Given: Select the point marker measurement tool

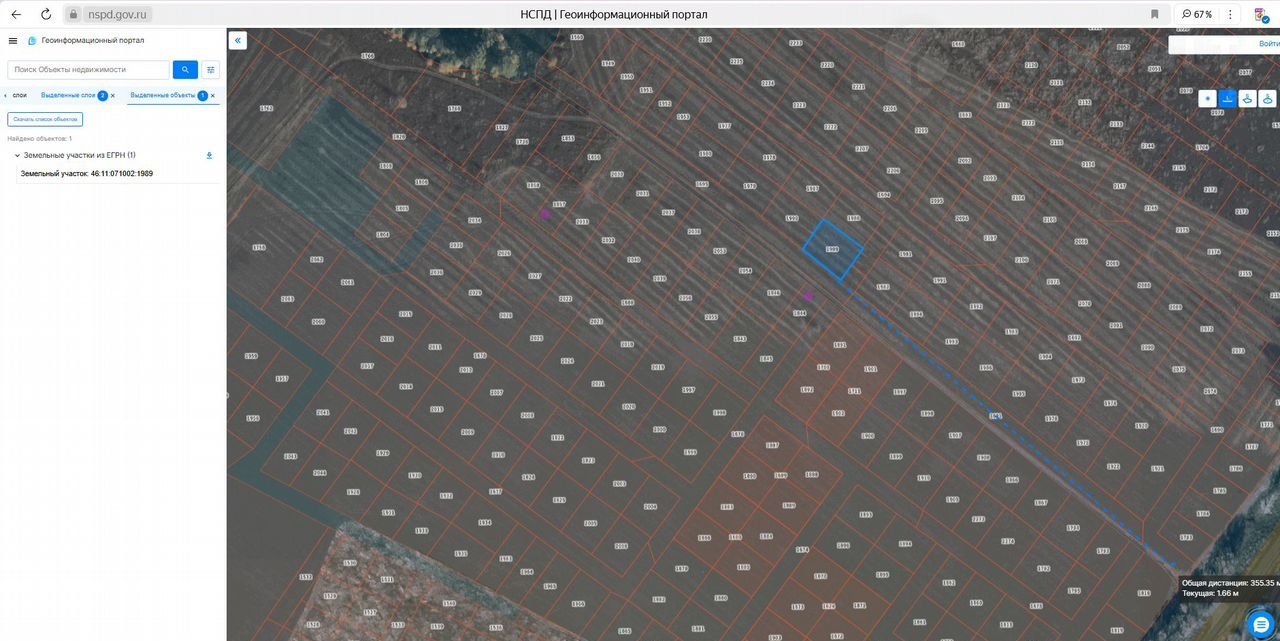Looking at the screenshot, I should [x=1207, y=98].
